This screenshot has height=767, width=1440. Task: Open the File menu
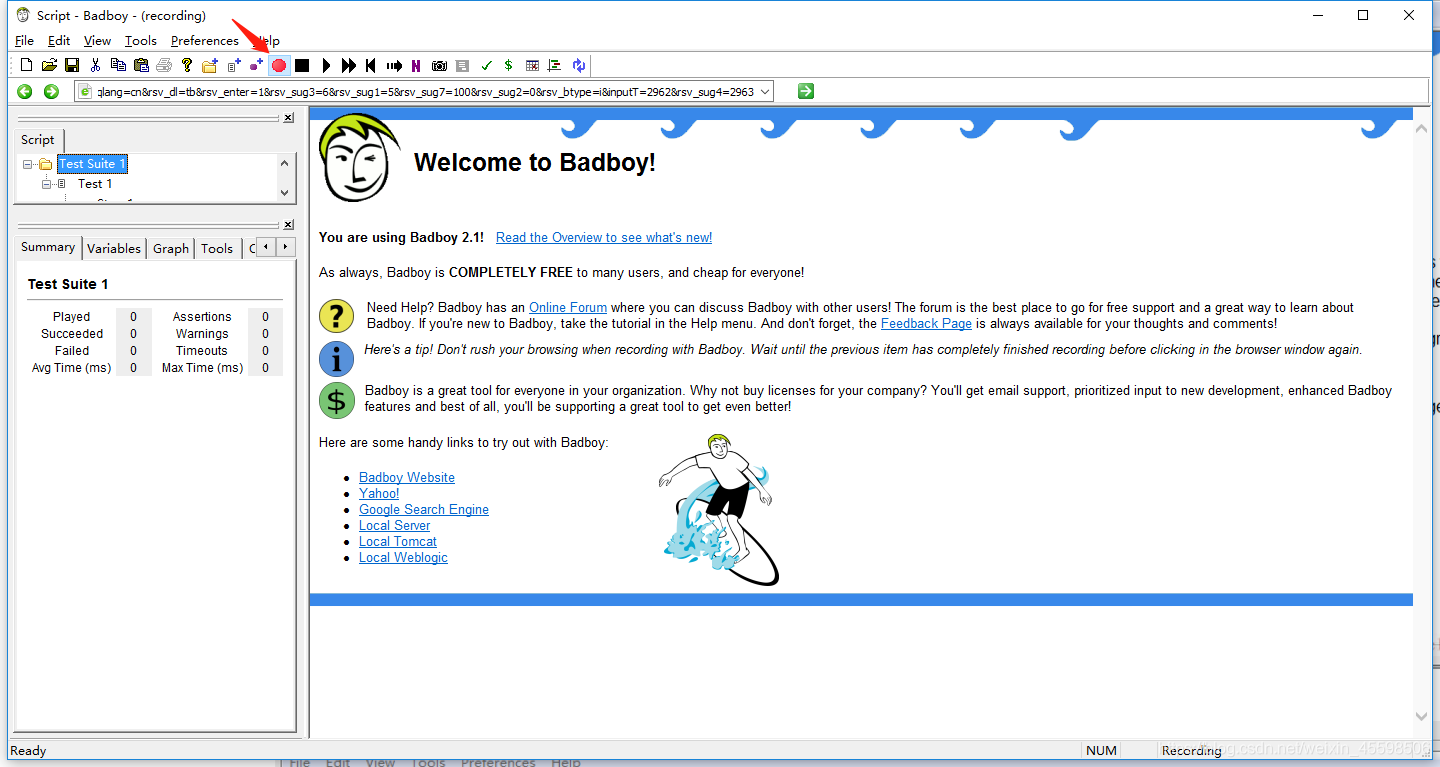25,40
